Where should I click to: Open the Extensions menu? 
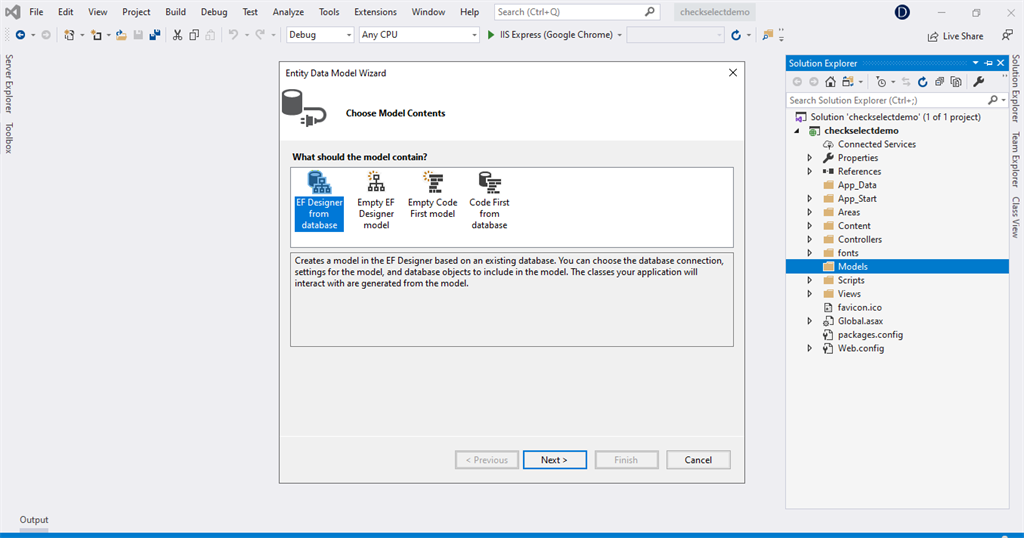coord(375,12)
